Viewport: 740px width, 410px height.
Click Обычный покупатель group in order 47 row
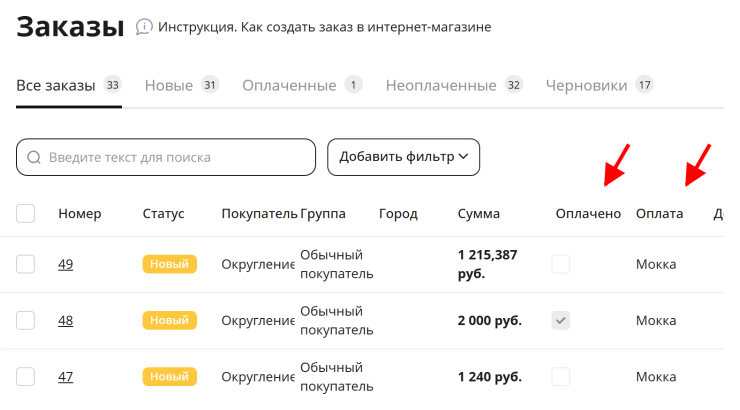coord(336,377)
